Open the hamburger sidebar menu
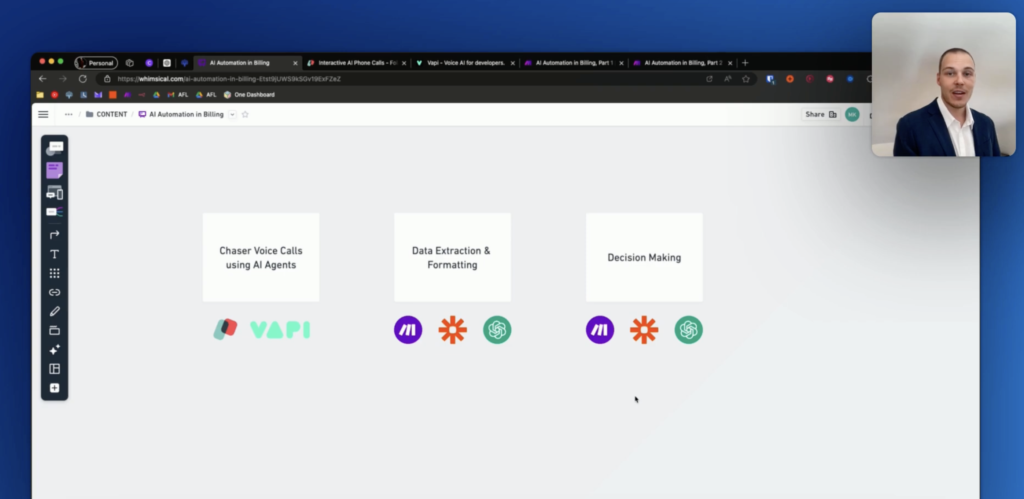Viewport: 1024px width, 499px height. pos(43,114)
